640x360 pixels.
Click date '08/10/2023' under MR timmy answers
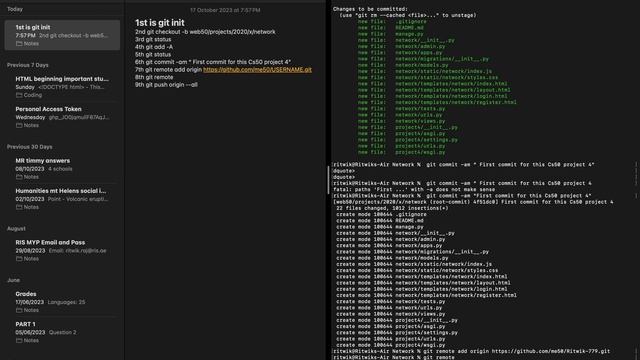click(30, 169)
